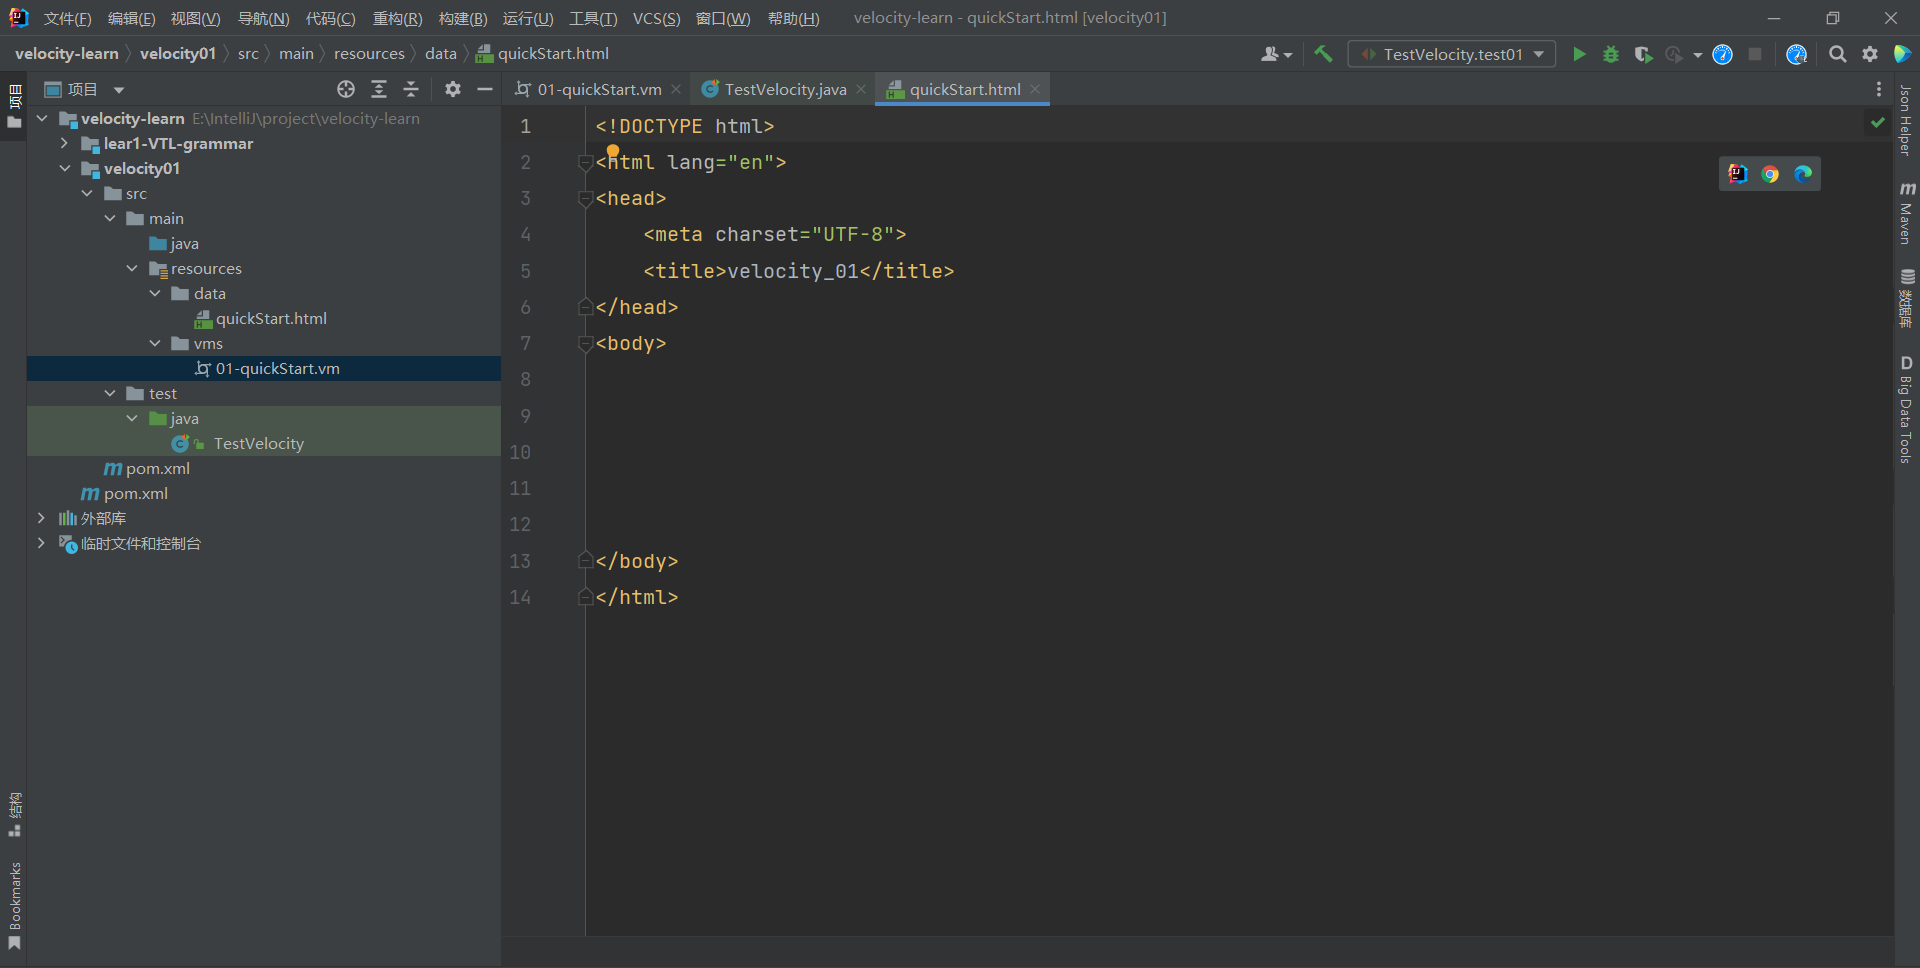The width and height of the screenshot is (1920, 968).
Task: Toggle fold marker at closing head line 6
Action: click(585, 308)
